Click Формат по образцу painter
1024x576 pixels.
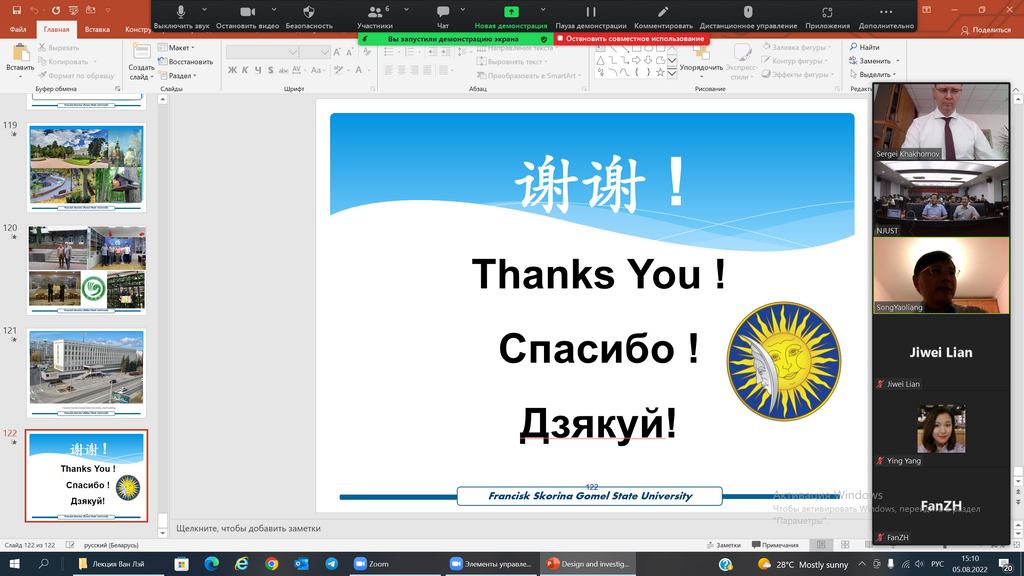point(76,75)
